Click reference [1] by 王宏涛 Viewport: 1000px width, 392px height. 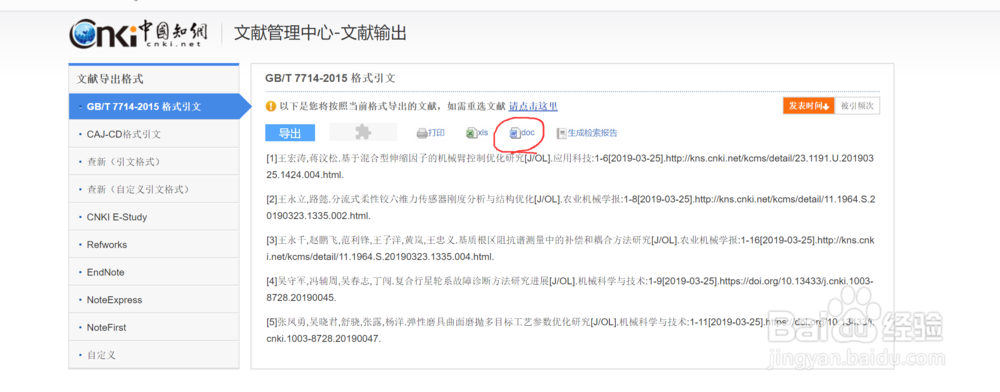click(x=570, y=166)
